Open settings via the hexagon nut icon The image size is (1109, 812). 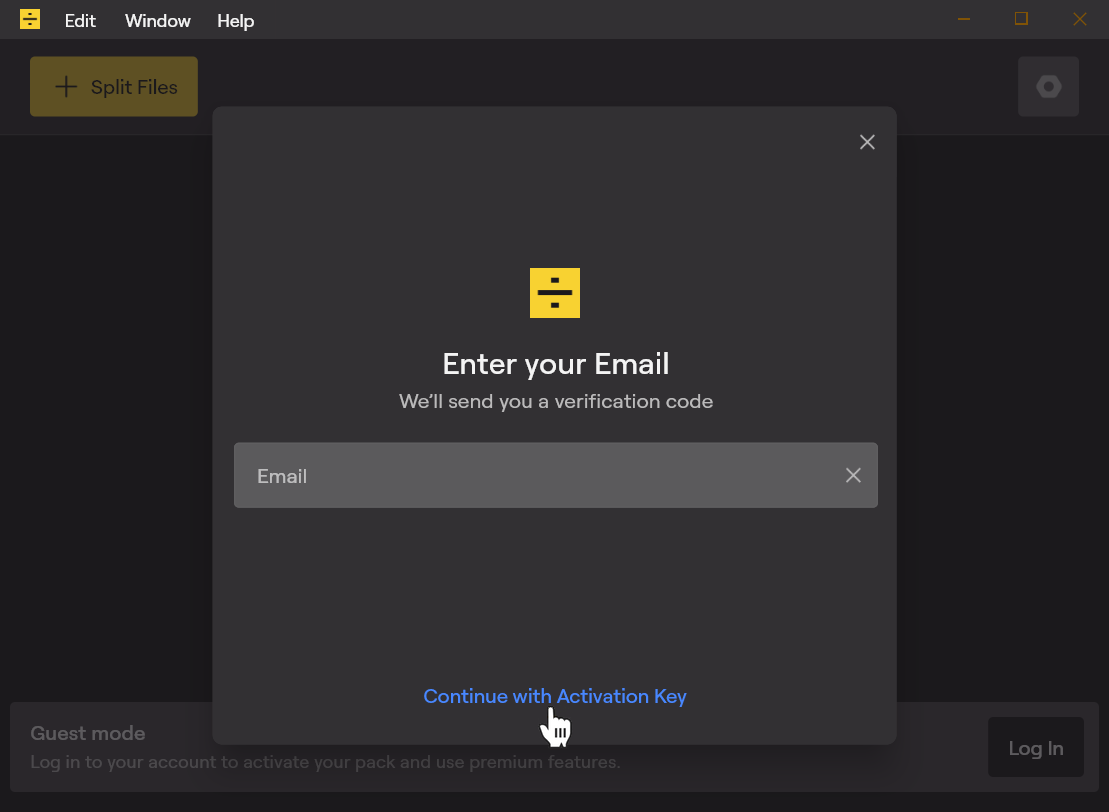tap(1048, 86)
